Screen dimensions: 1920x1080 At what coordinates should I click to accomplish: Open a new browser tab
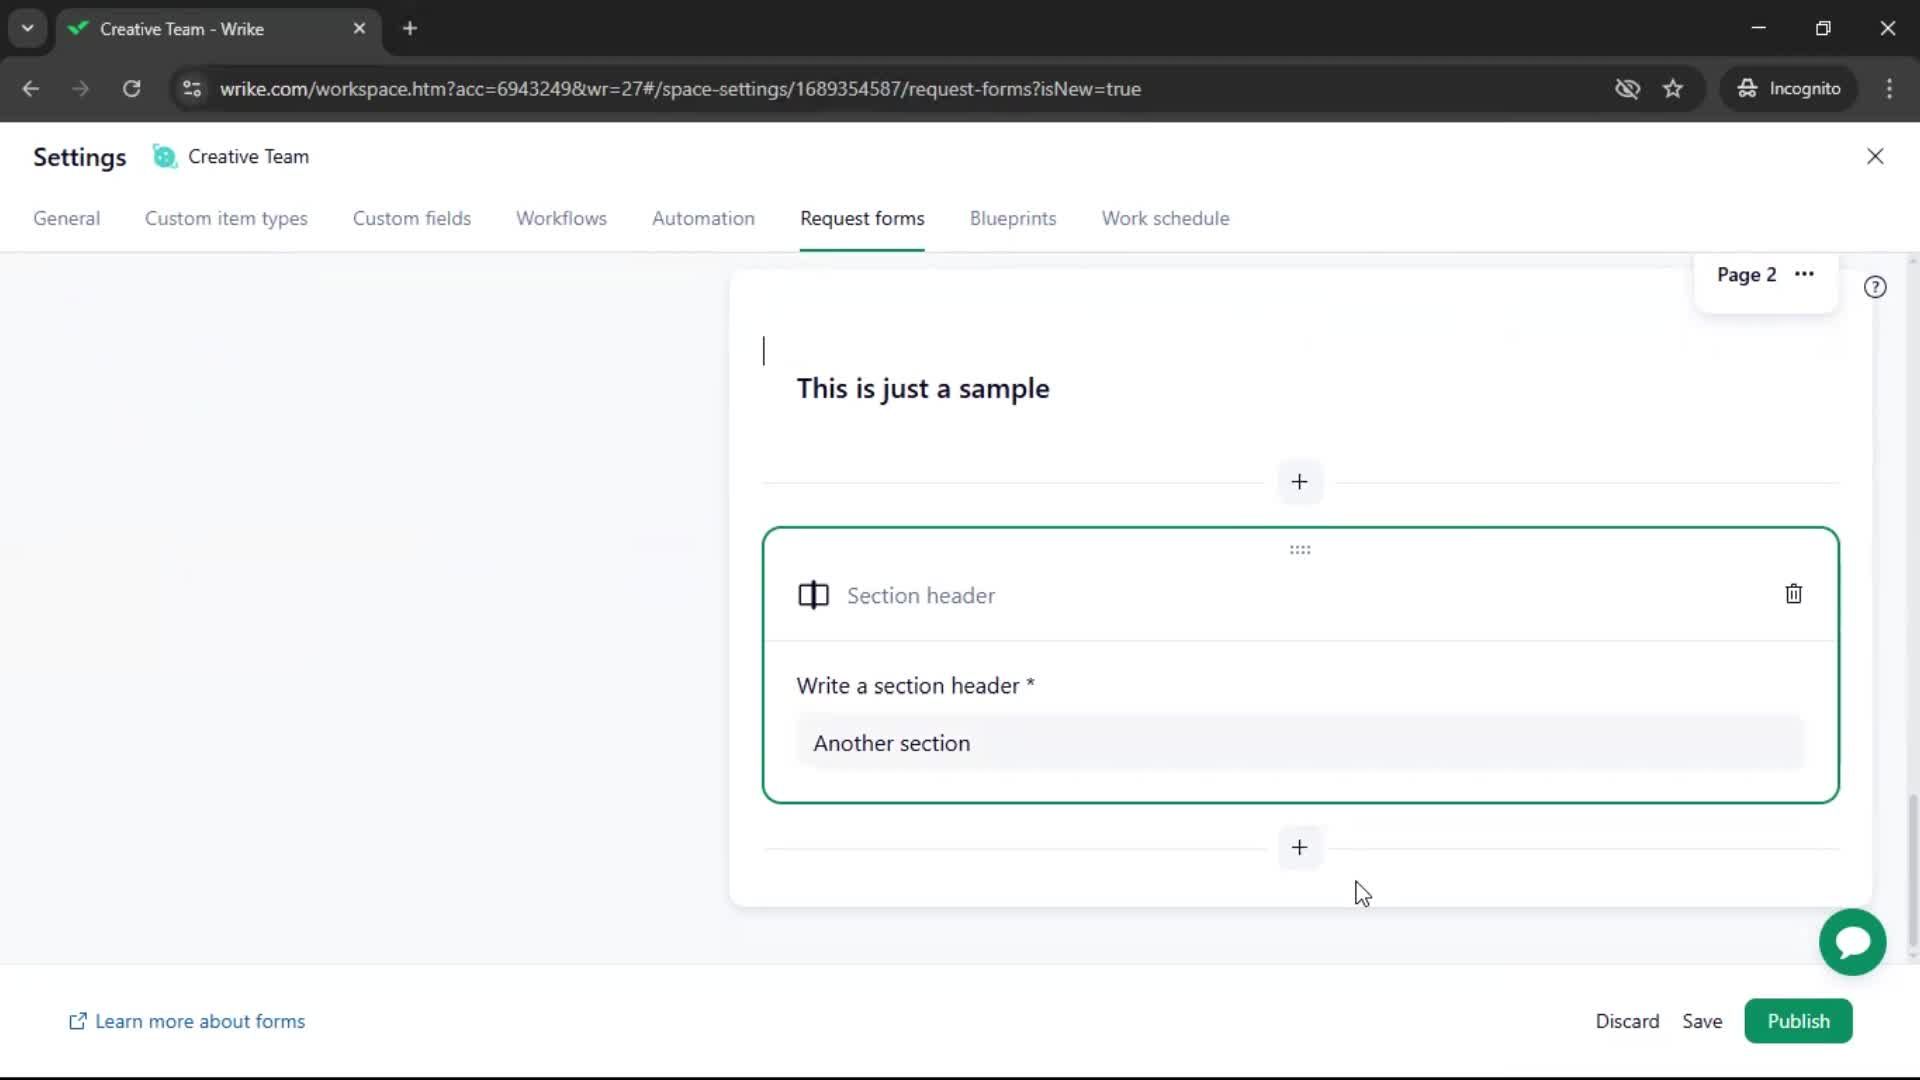point(410,28)
